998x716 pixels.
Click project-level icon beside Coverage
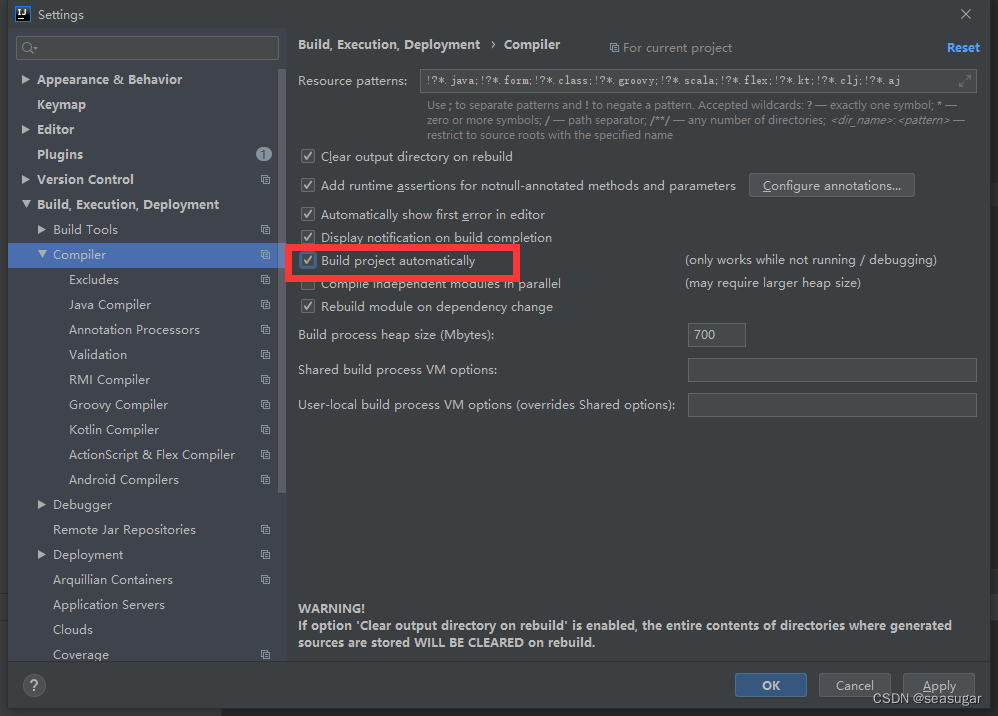[265, 654]
